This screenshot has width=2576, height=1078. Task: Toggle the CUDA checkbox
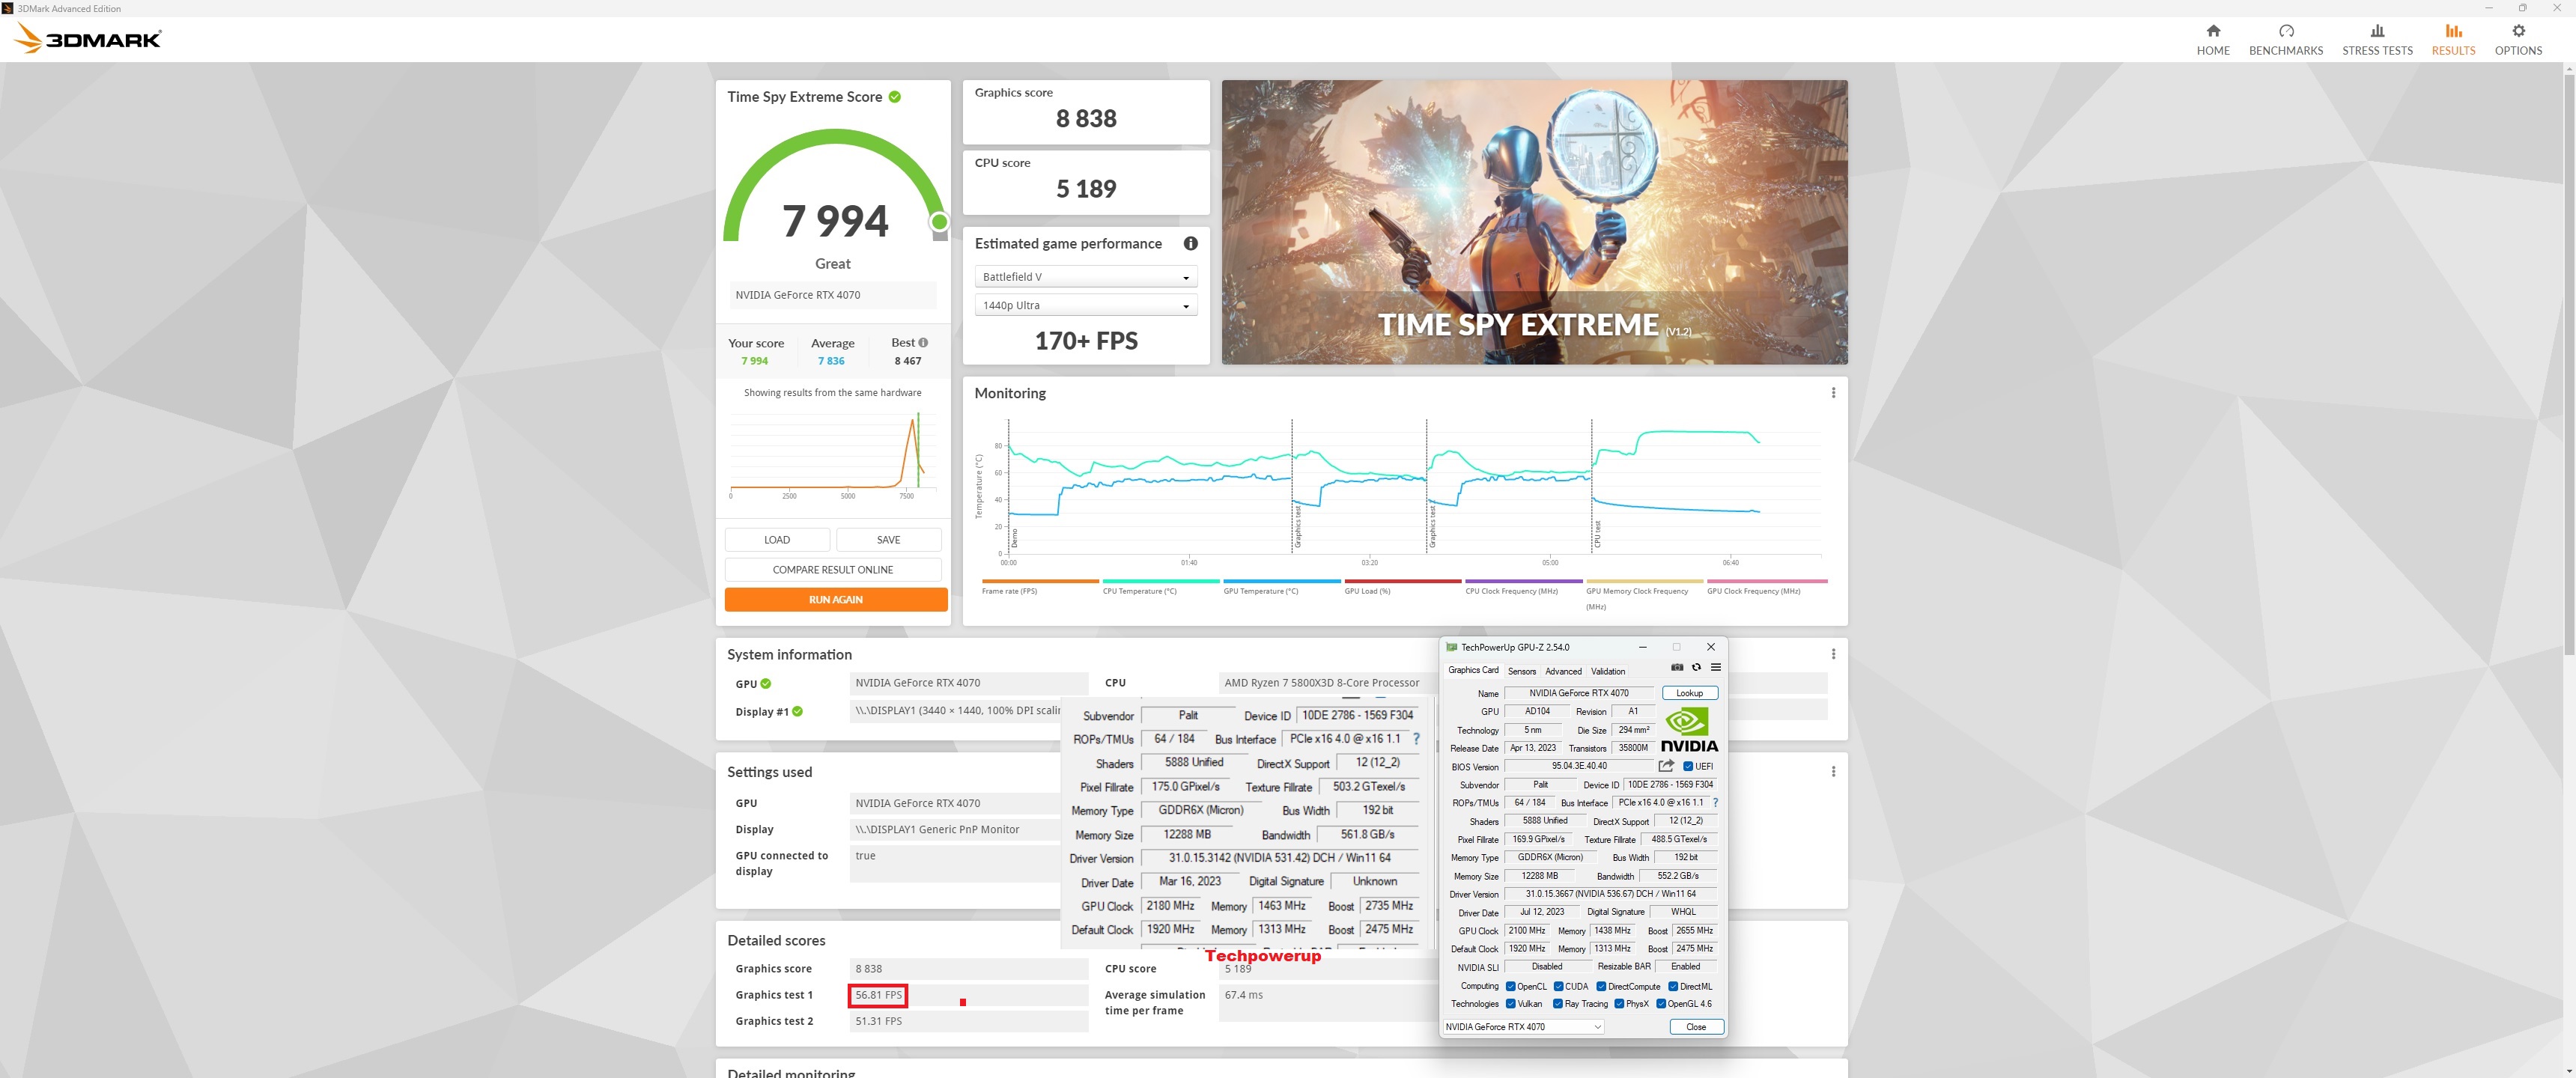[x=1558, y=987]
